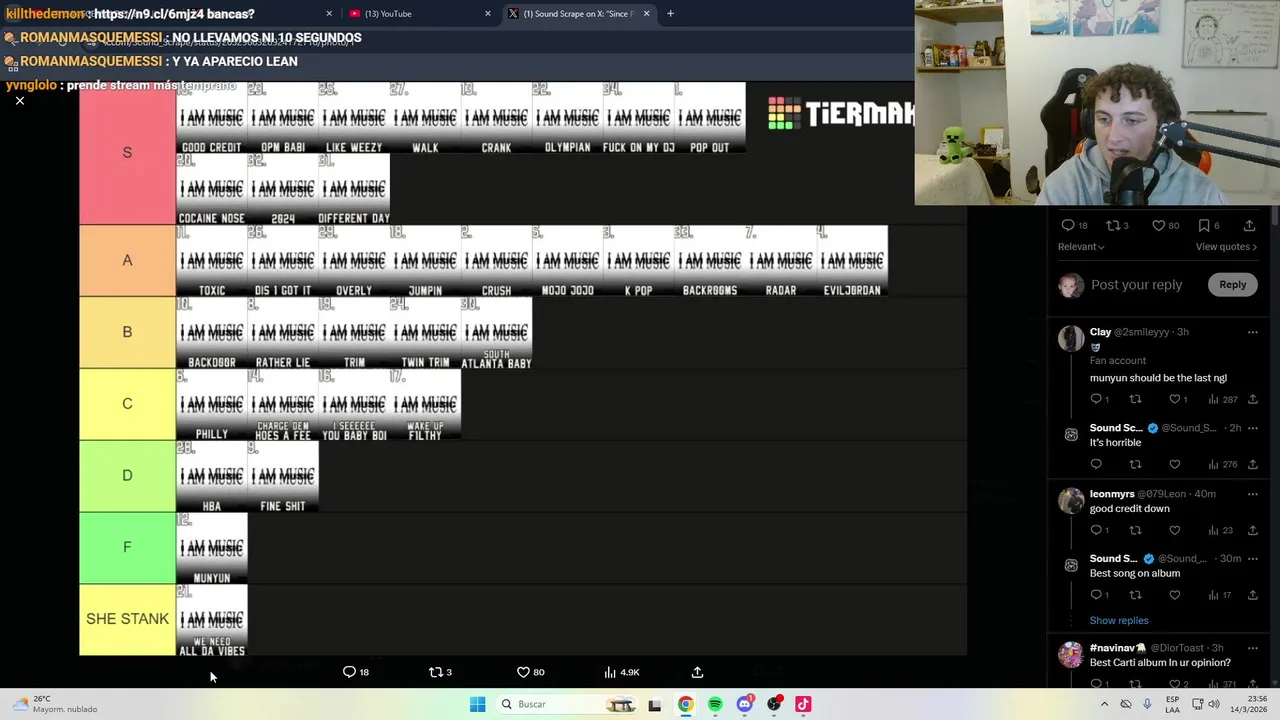Viewport: 1280px width, 720px height.
Task: Click the reply count icon in the right panel
Action: coord(1067,225)
